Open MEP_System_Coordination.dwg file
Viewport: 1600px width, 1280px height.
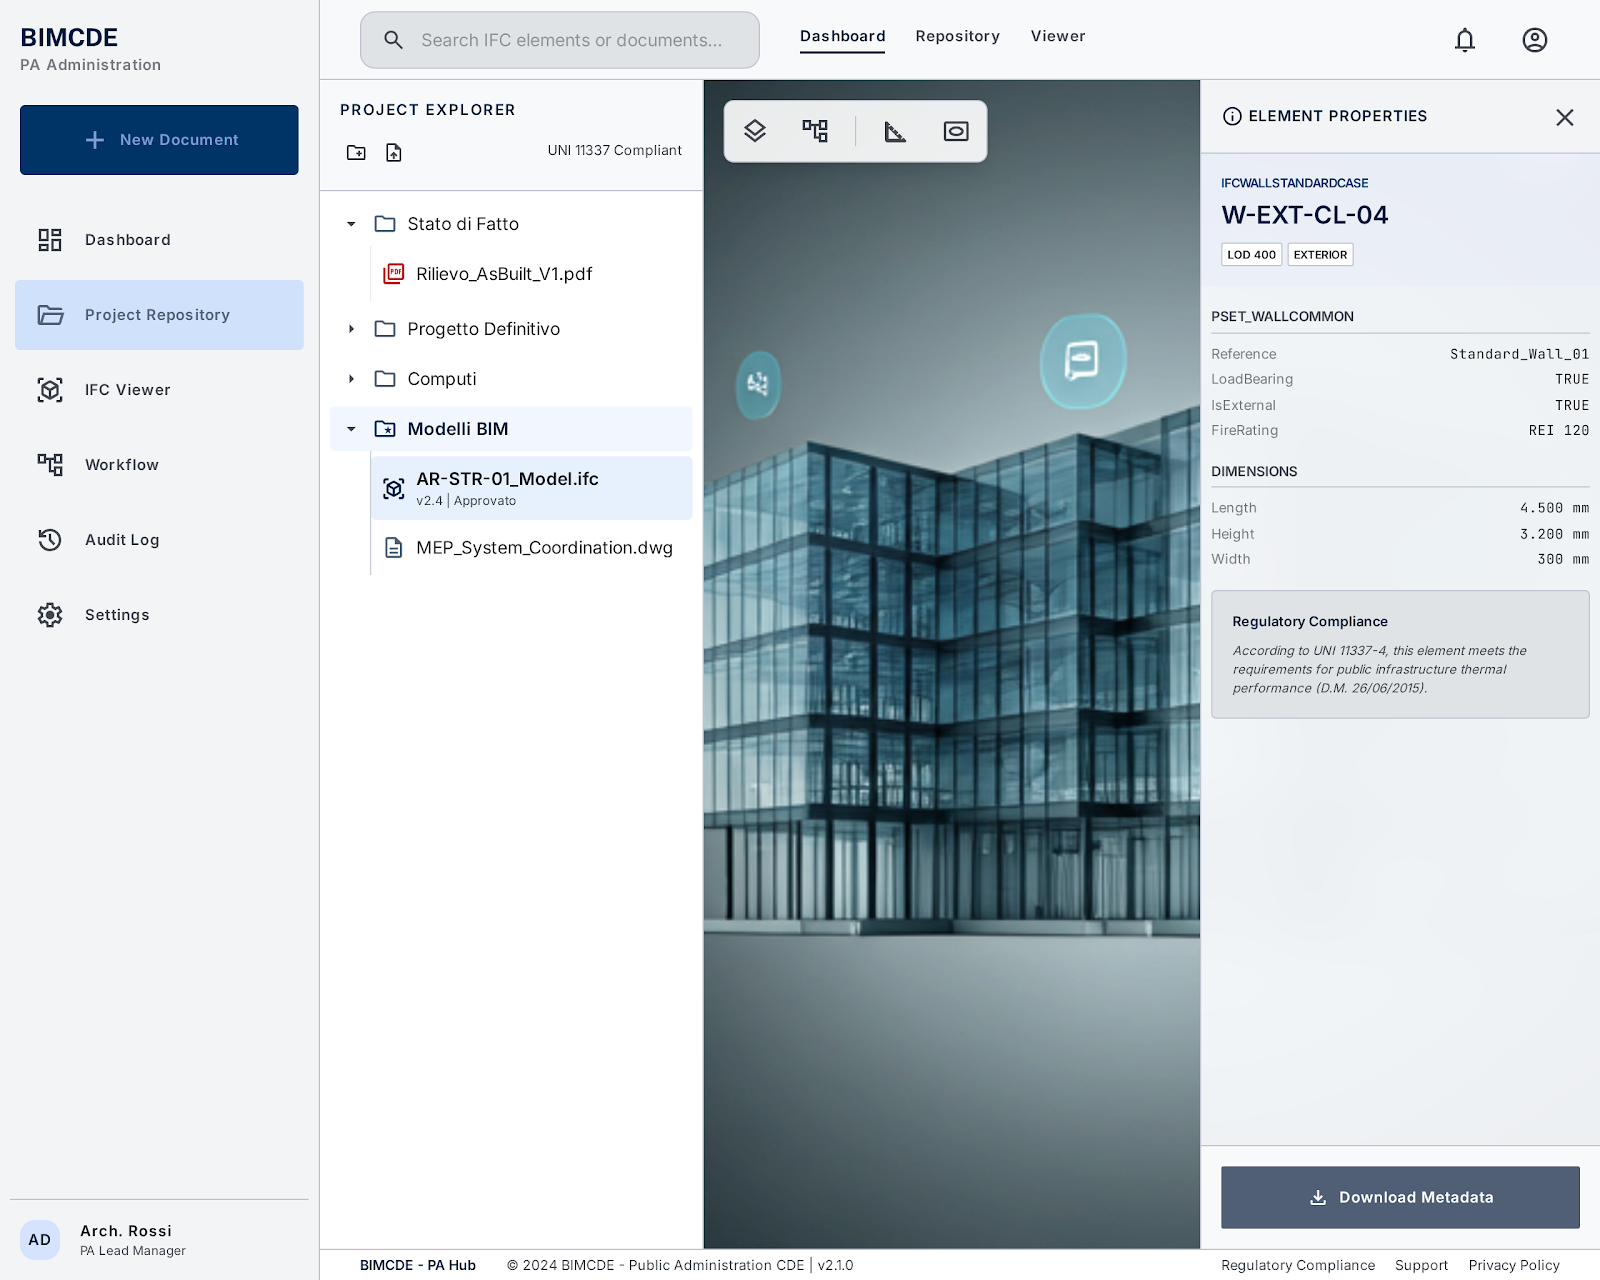(531, 548)
